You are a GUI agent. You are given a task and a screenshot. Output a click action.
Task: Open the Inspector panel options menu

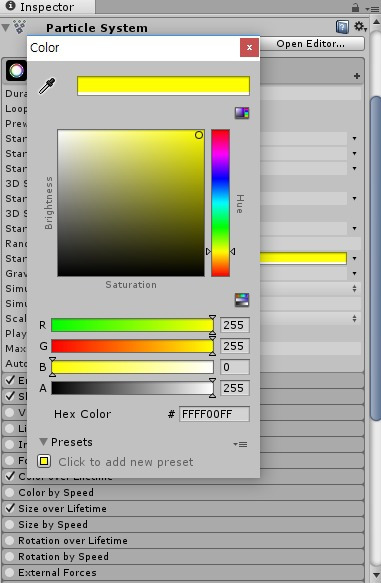pyautogui.click(x=372, y=8)
